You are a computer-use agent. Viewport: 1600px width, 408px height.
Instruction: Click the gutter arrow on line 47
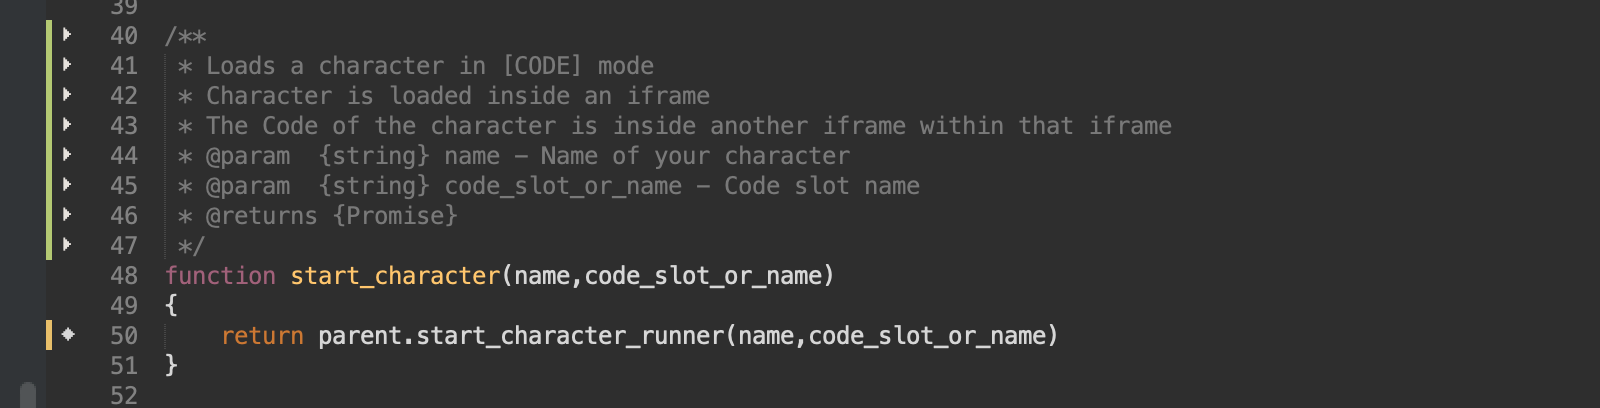(67, 245)
